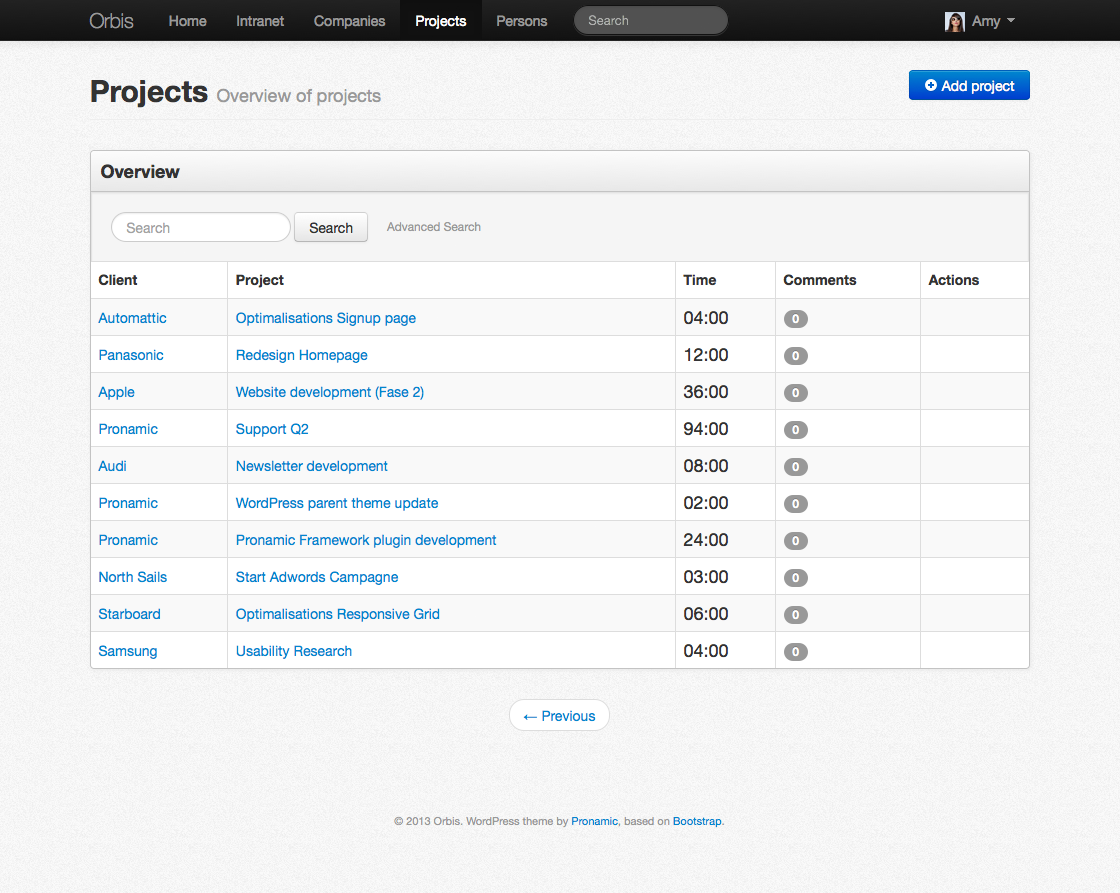The image size is (1120, 893).
Task: Open Redesign Homepage project
Action: 301,355
